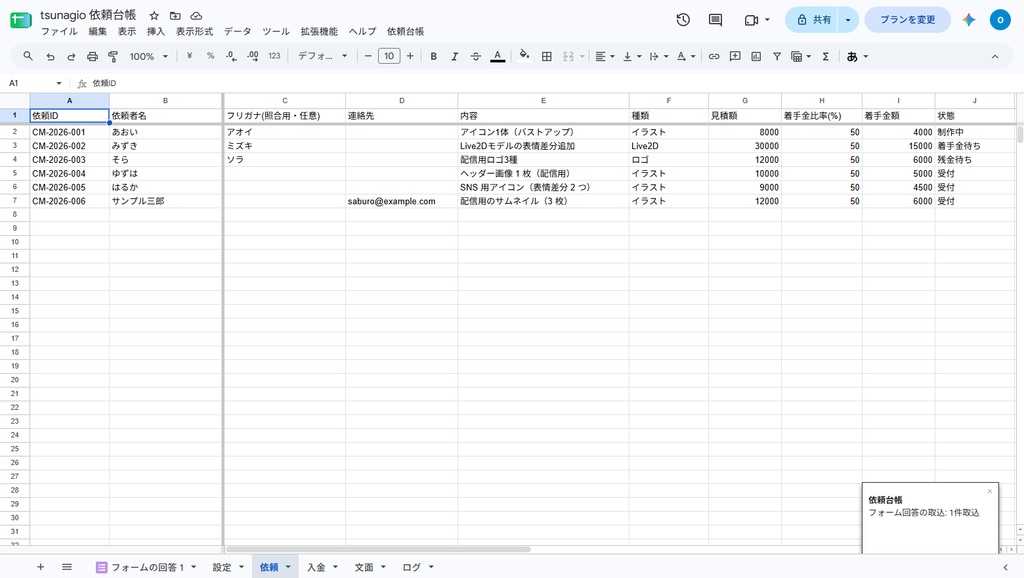Image resolution: width=1024 pixels, height=578 pixels.
Task: Insert a link
Action: pyautogui.click(x=714, y=57)
